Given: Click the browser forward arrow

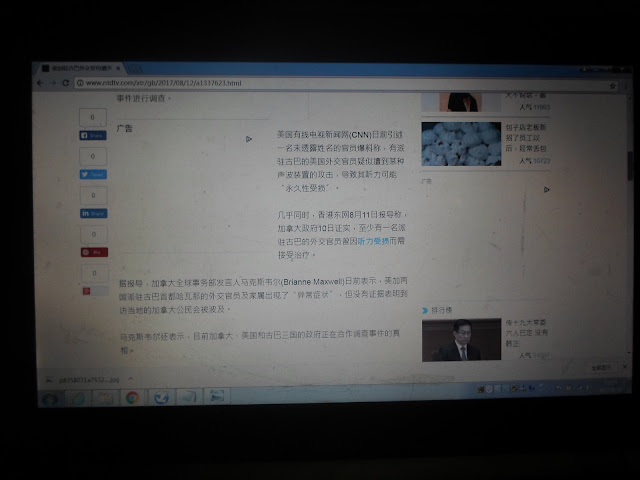Looking at the screenshot, I should (x=53, y=83).
